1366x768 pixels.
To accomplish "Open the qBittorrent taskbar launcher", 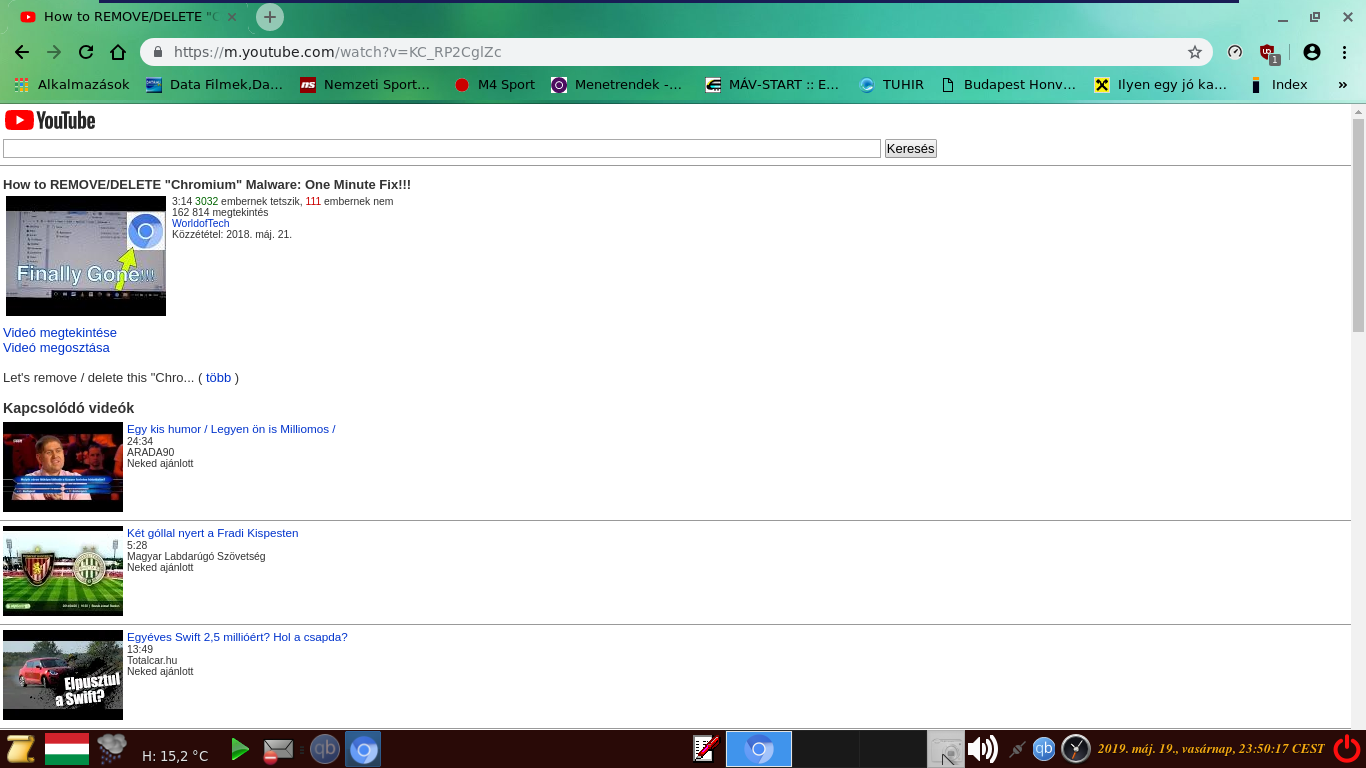I will click(x=325, y=749).
